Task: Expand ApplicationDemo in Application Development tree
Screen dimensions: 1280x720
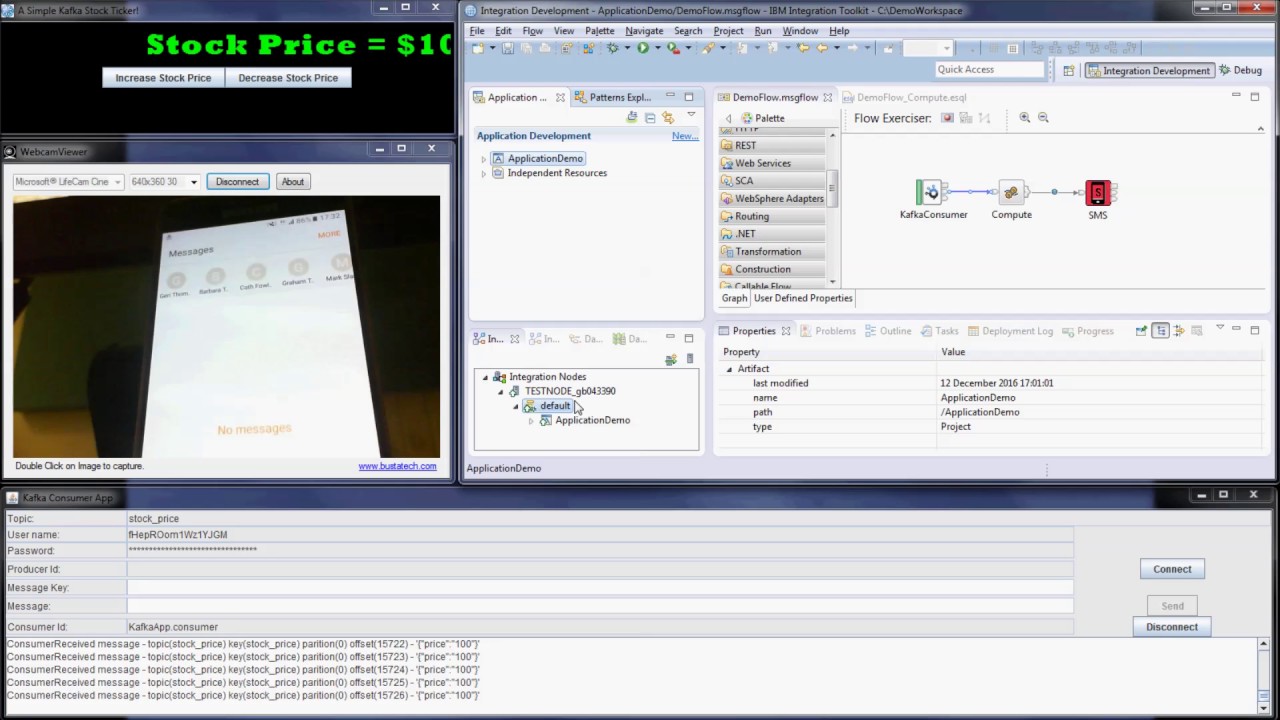Action: (x=484, y=159)
